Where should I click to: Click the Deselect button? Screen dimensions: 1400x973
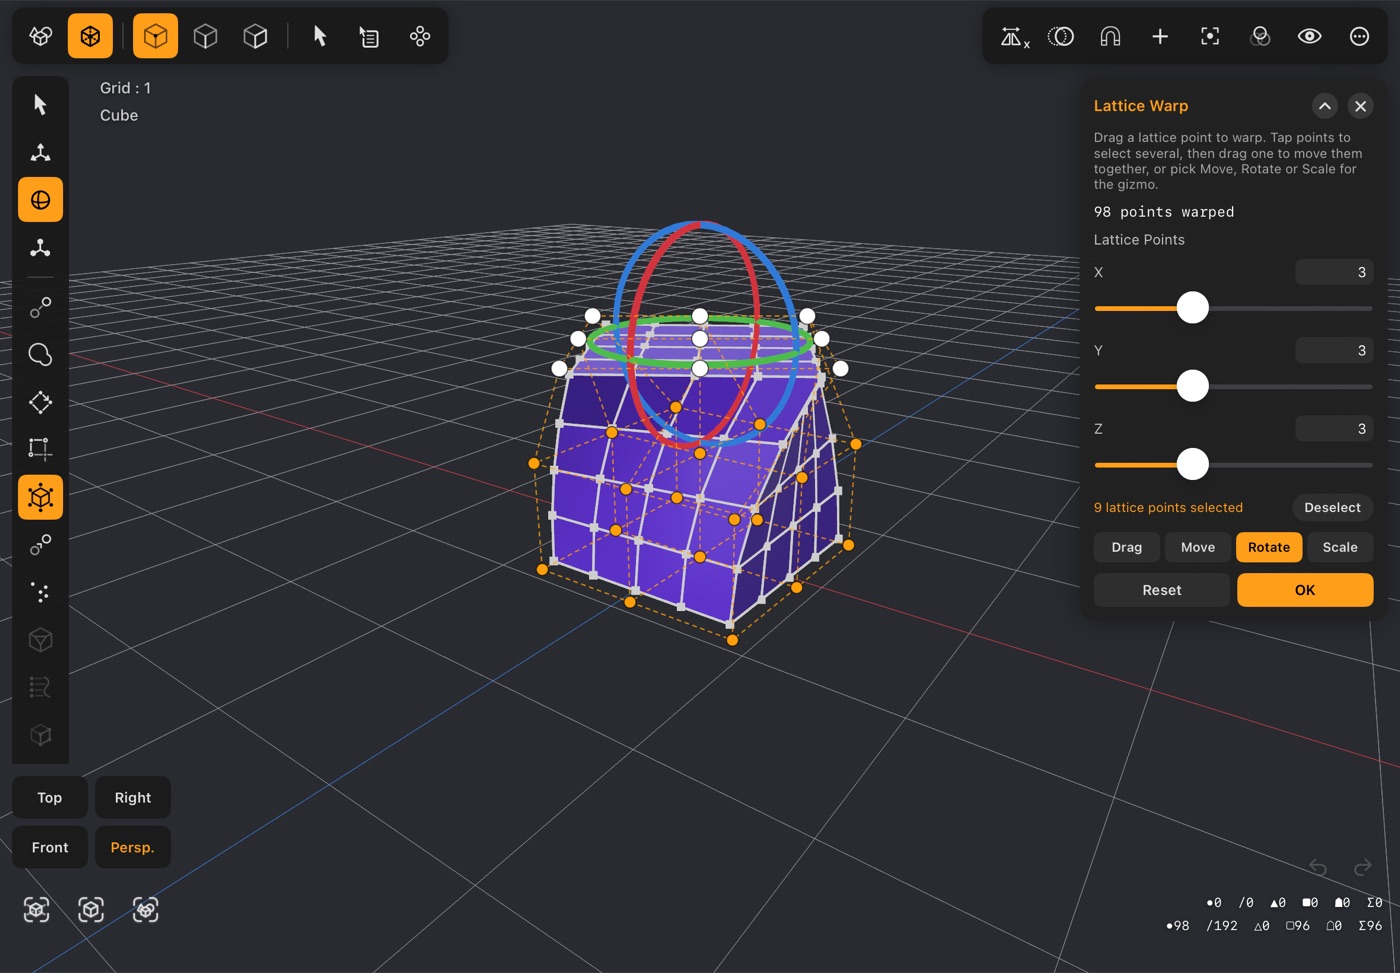1332,507
